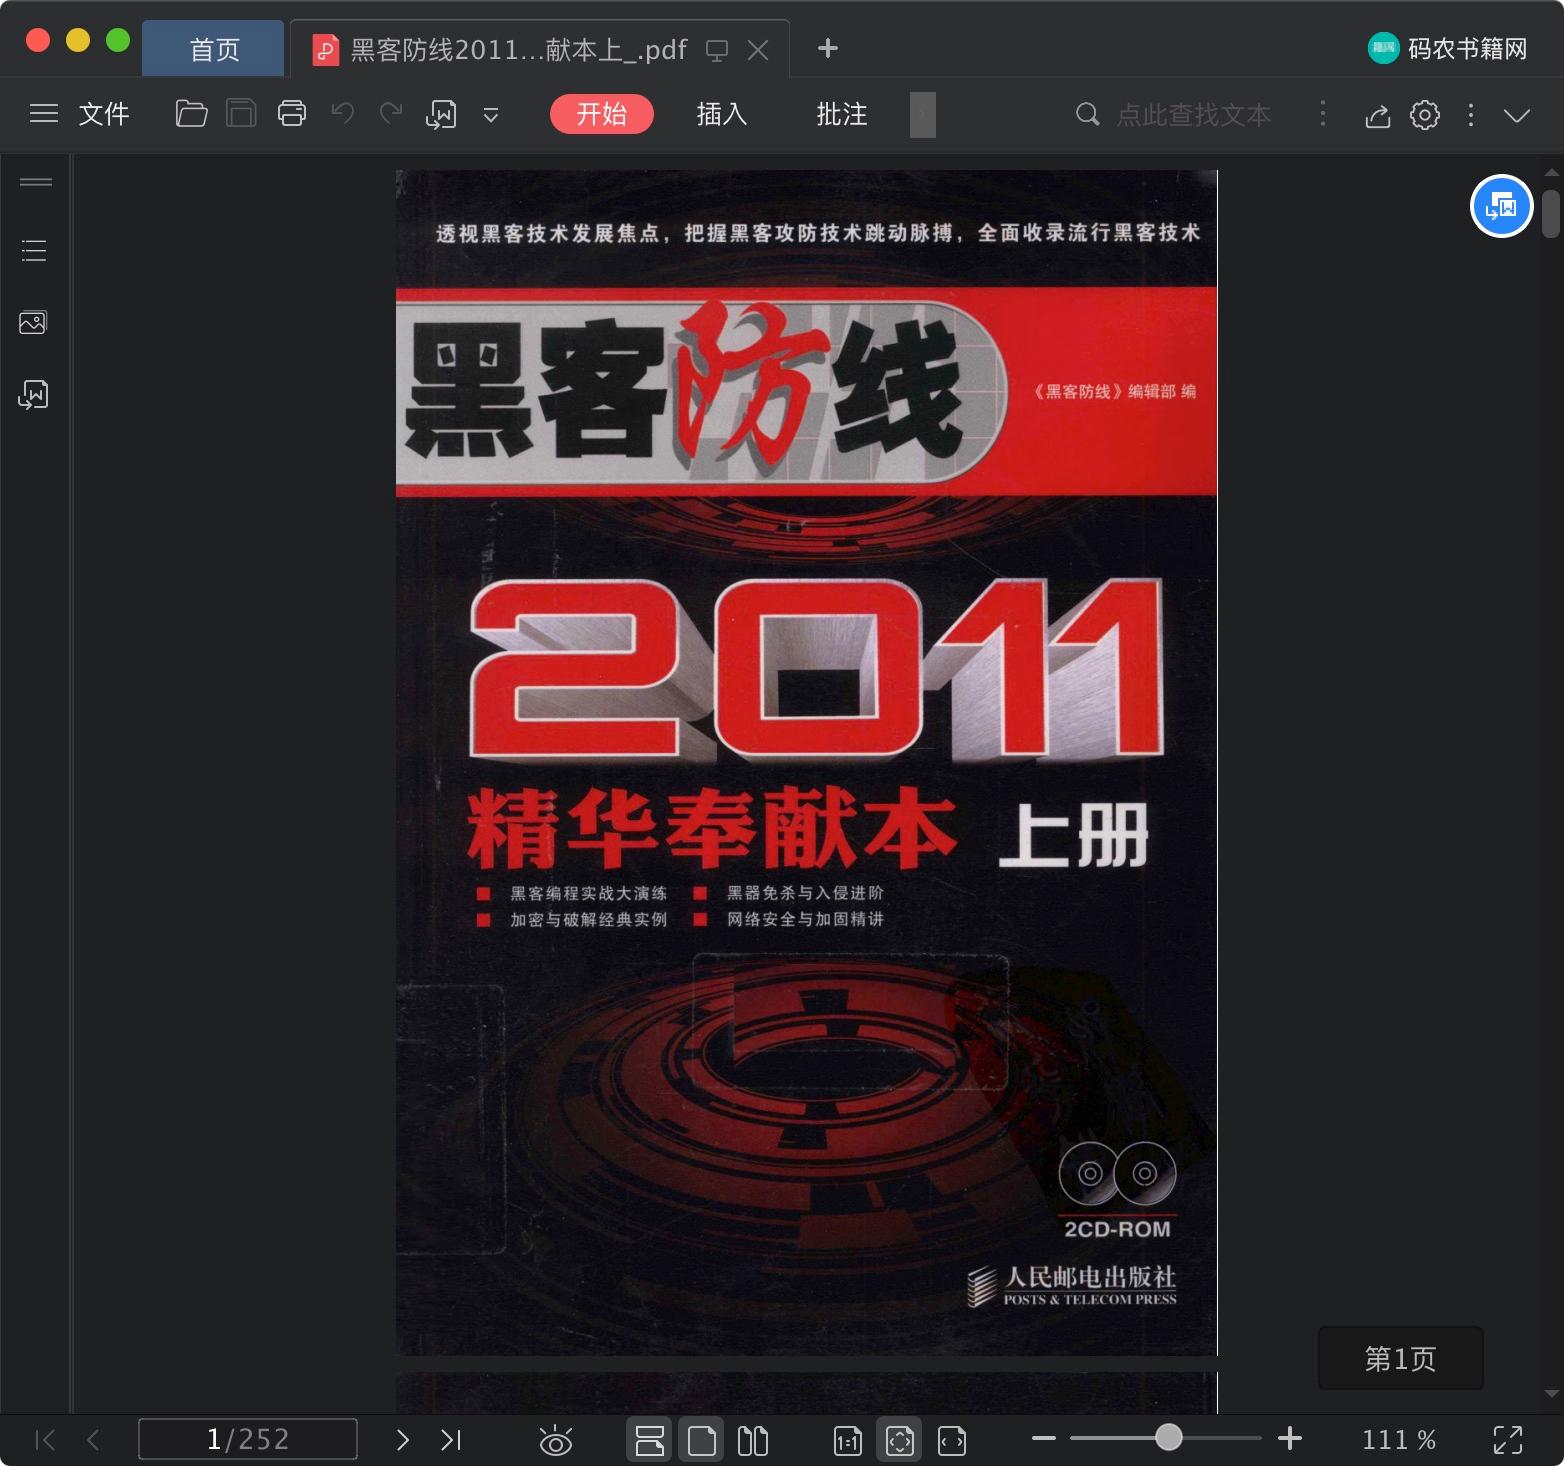Click the 第1页 page indicator

[1400, 1358]
